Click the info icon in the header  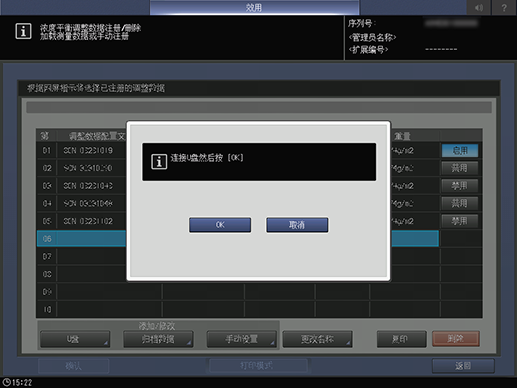point(23,31)
